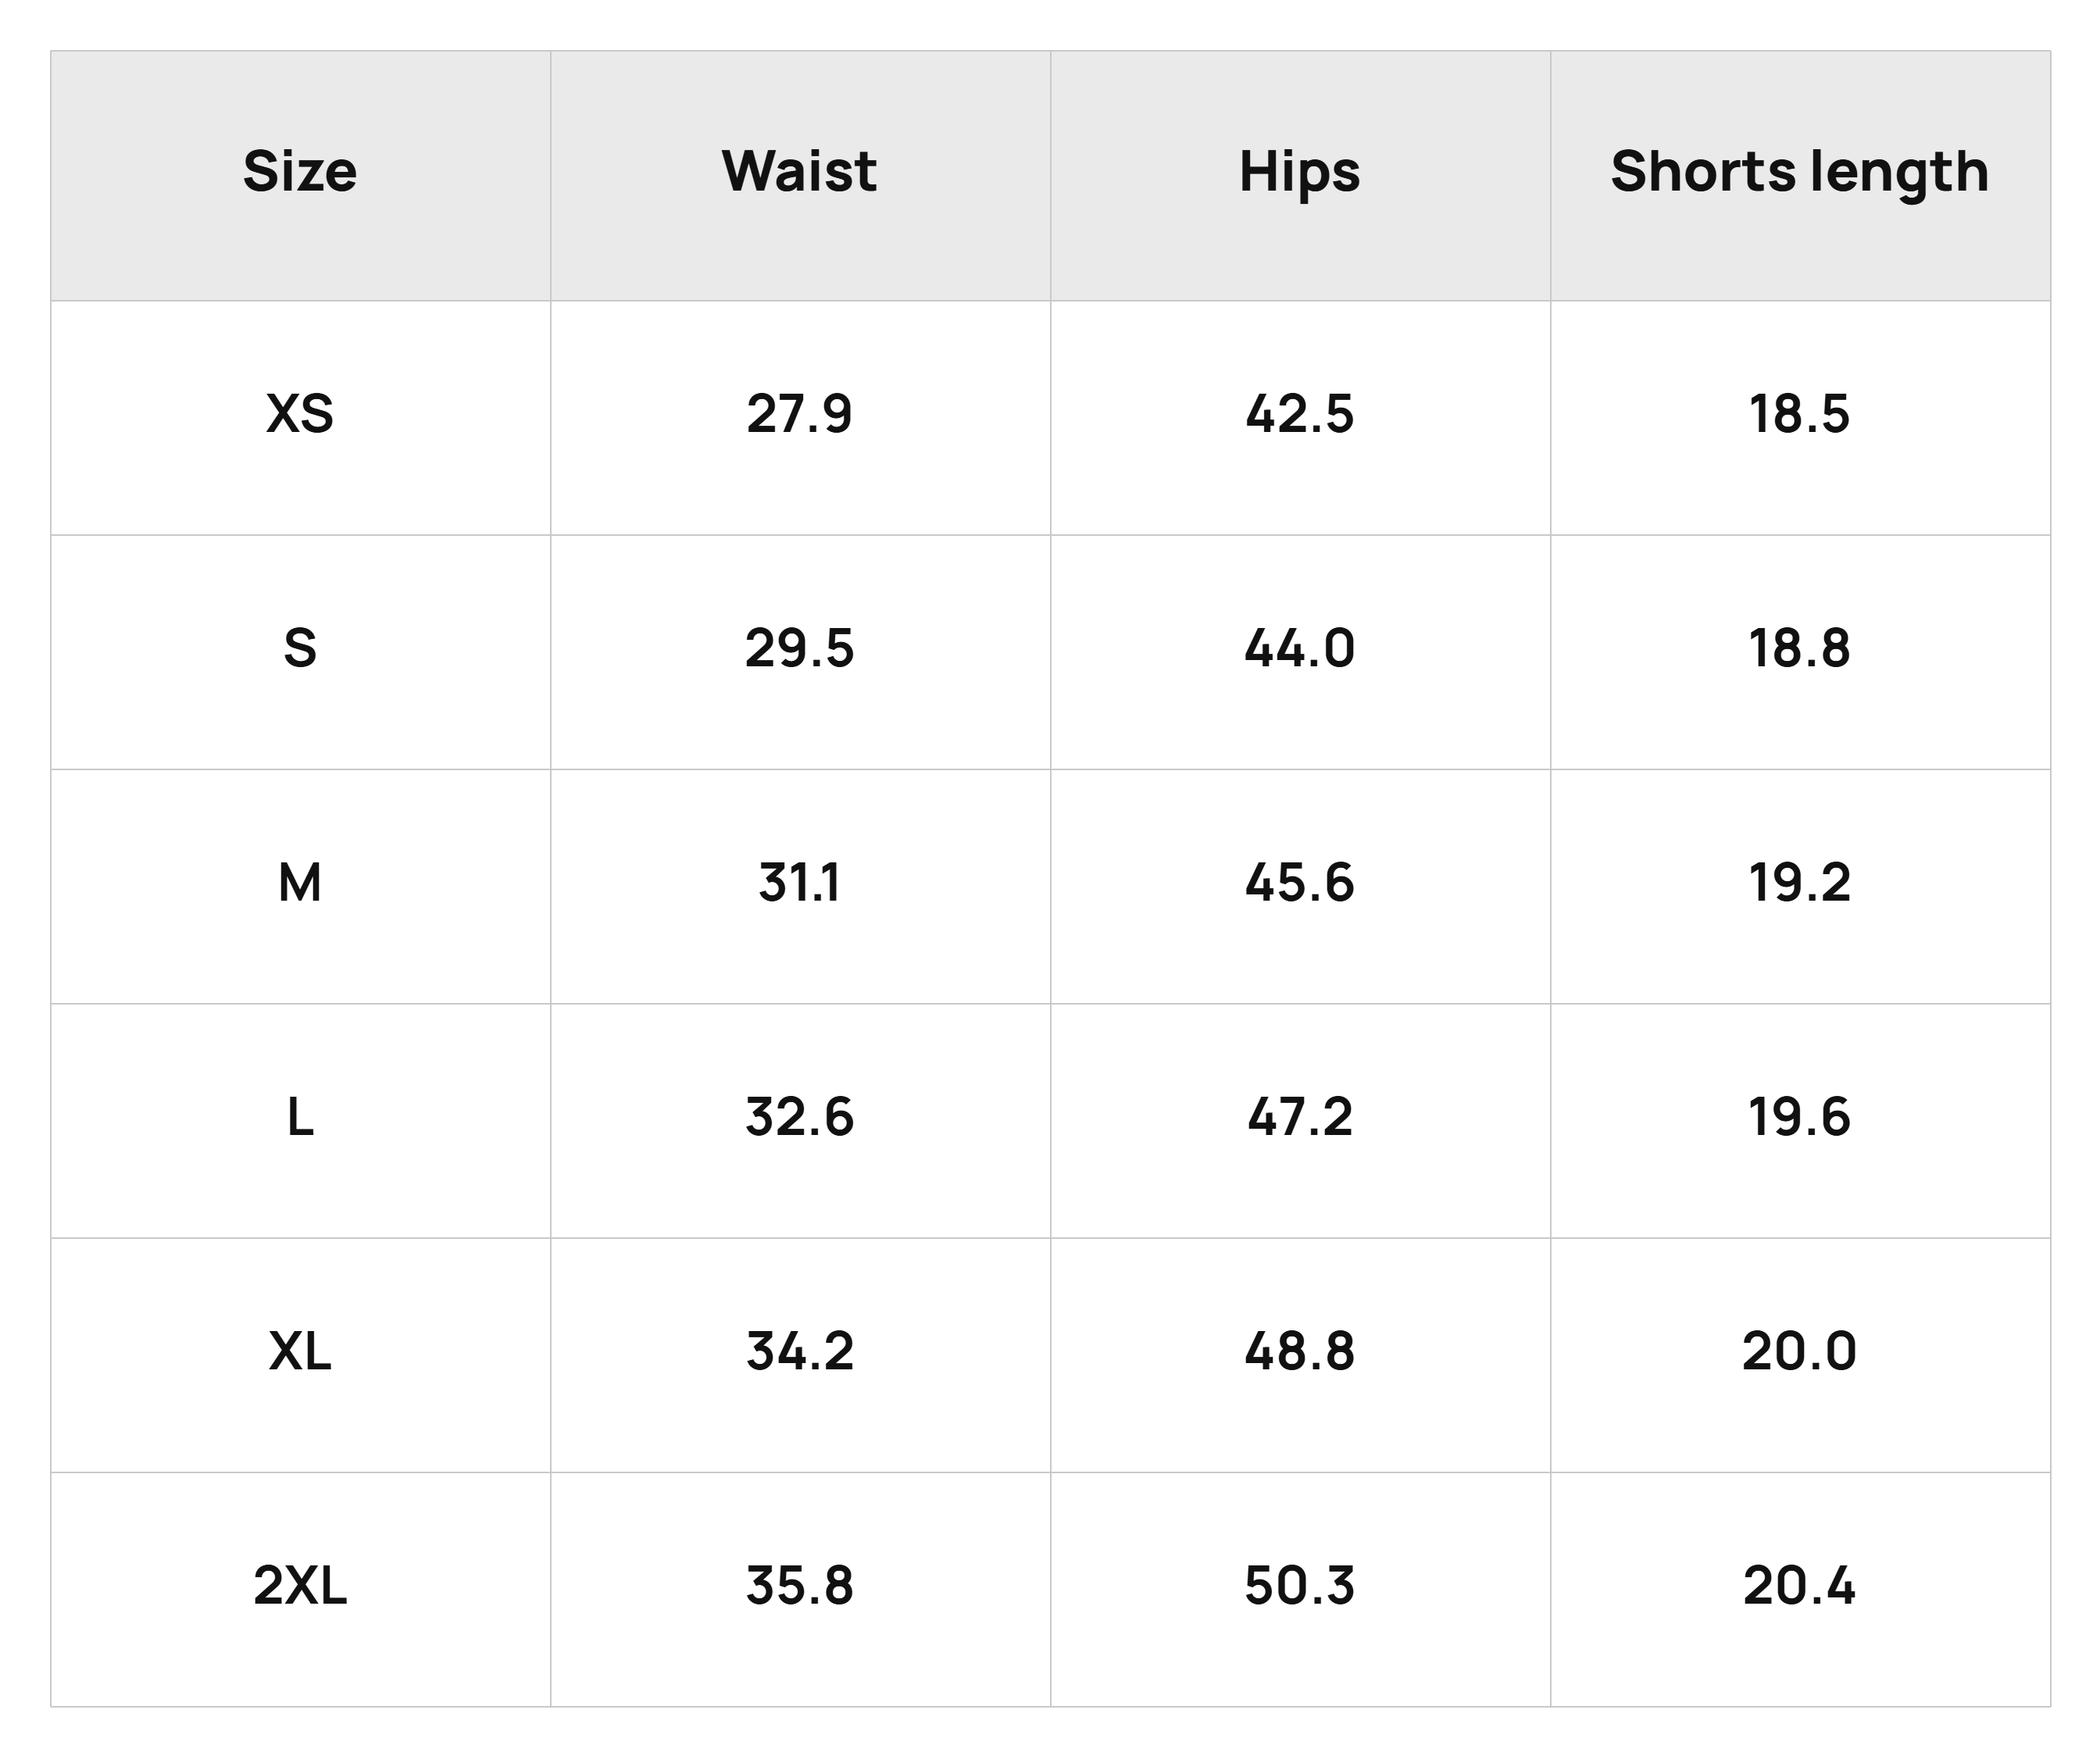2100x1756 pixels.
Task: Click the 44.0 hips value
Action: [1300, 648]
